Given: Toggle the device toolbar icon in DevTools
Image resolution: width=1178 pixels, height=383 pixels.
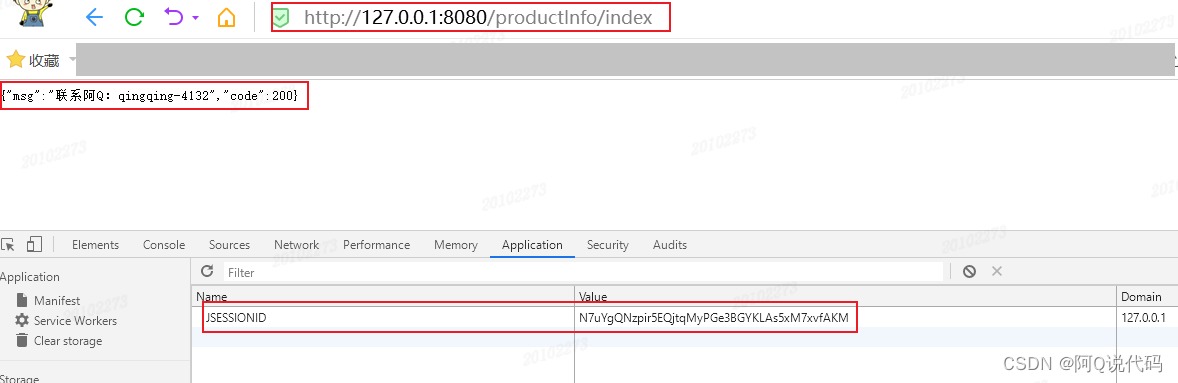Looking at the screenshot, I should 34,245.
